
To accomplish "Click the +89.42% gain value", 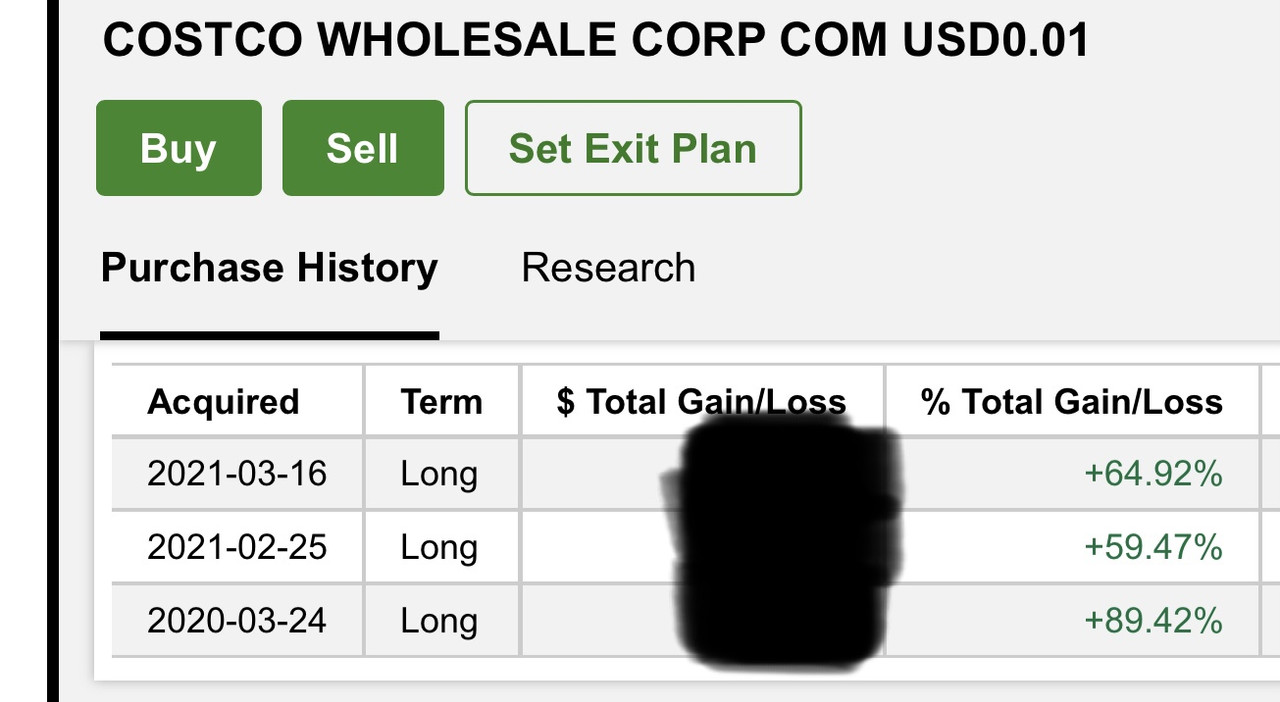I will (1153, 621).
